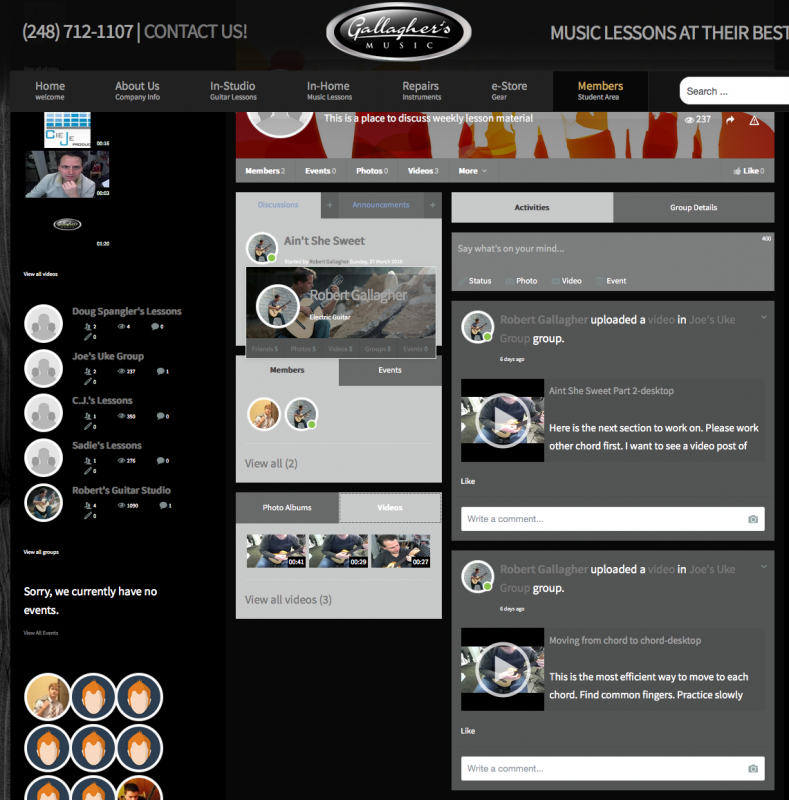Open the Ain't She Sweet discussion title
Viewport: 789px width, 800px height.
tap(325, 241)
